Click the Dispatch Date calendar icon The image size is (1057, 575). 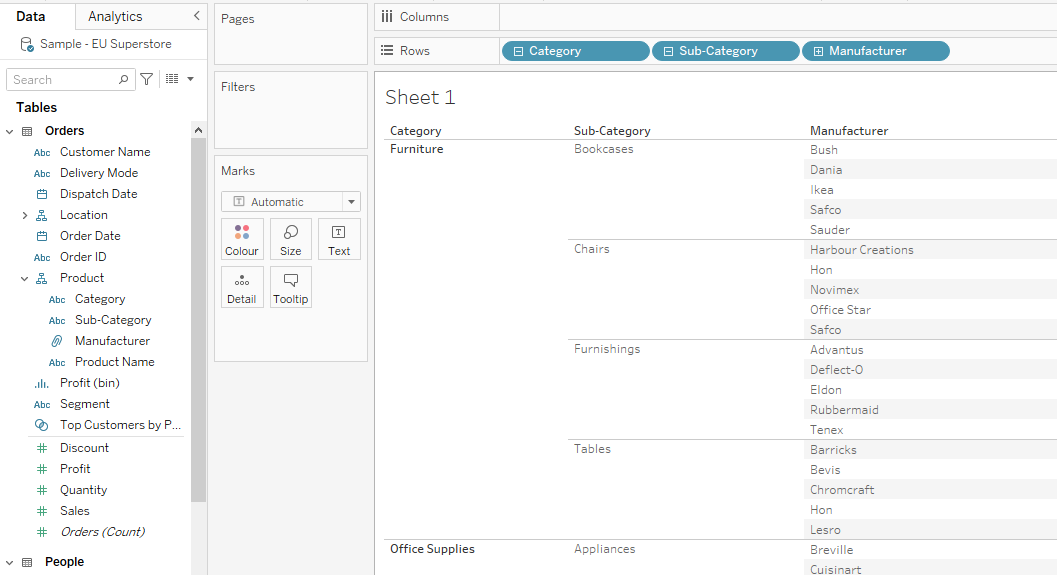pyautogui.click(x=42, y=194)
